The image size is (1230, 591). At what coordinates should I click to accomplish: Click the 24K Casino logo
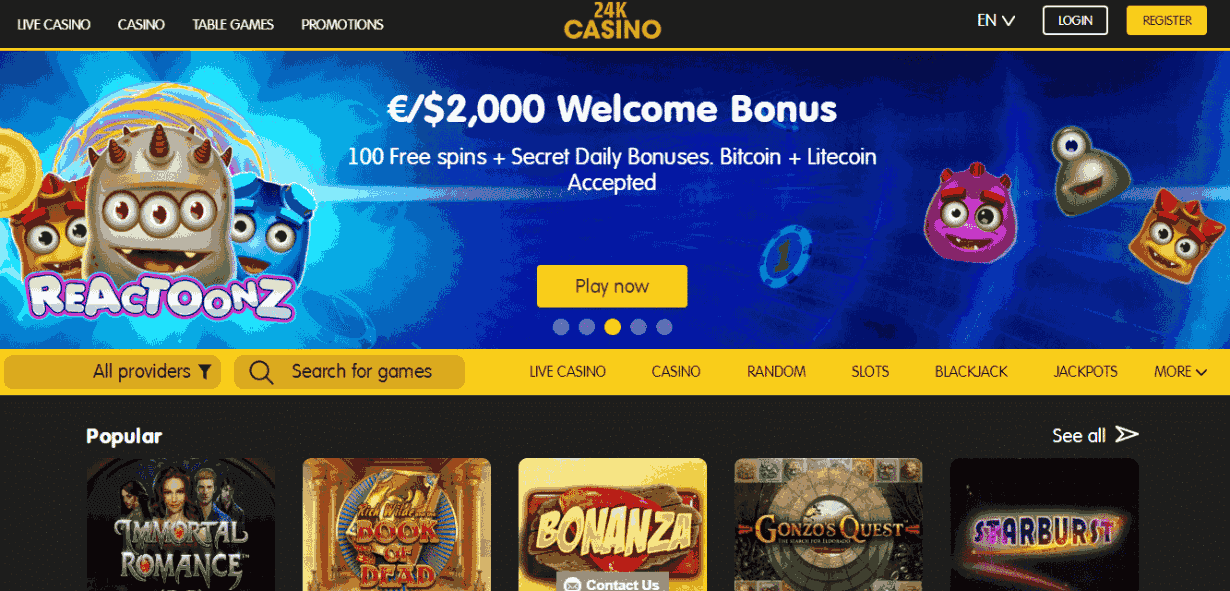[x=613, y=21]
